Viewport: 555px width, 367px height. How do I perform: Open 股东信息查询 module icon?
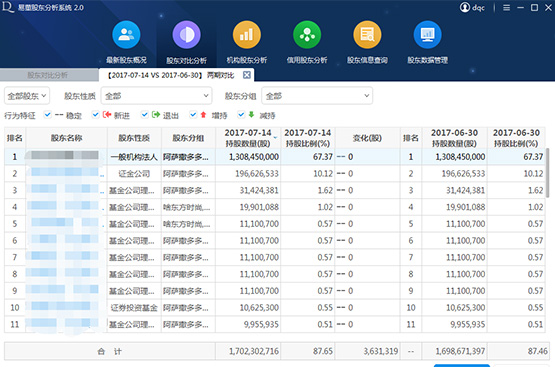(x=367, y=35)
